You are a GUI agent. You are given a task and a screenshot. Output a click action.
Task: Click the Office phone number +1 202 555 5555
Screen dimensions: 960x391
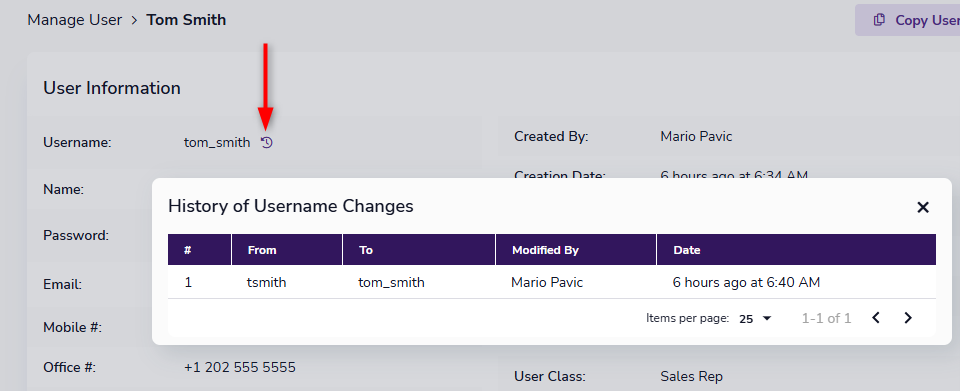pos(240,368)
